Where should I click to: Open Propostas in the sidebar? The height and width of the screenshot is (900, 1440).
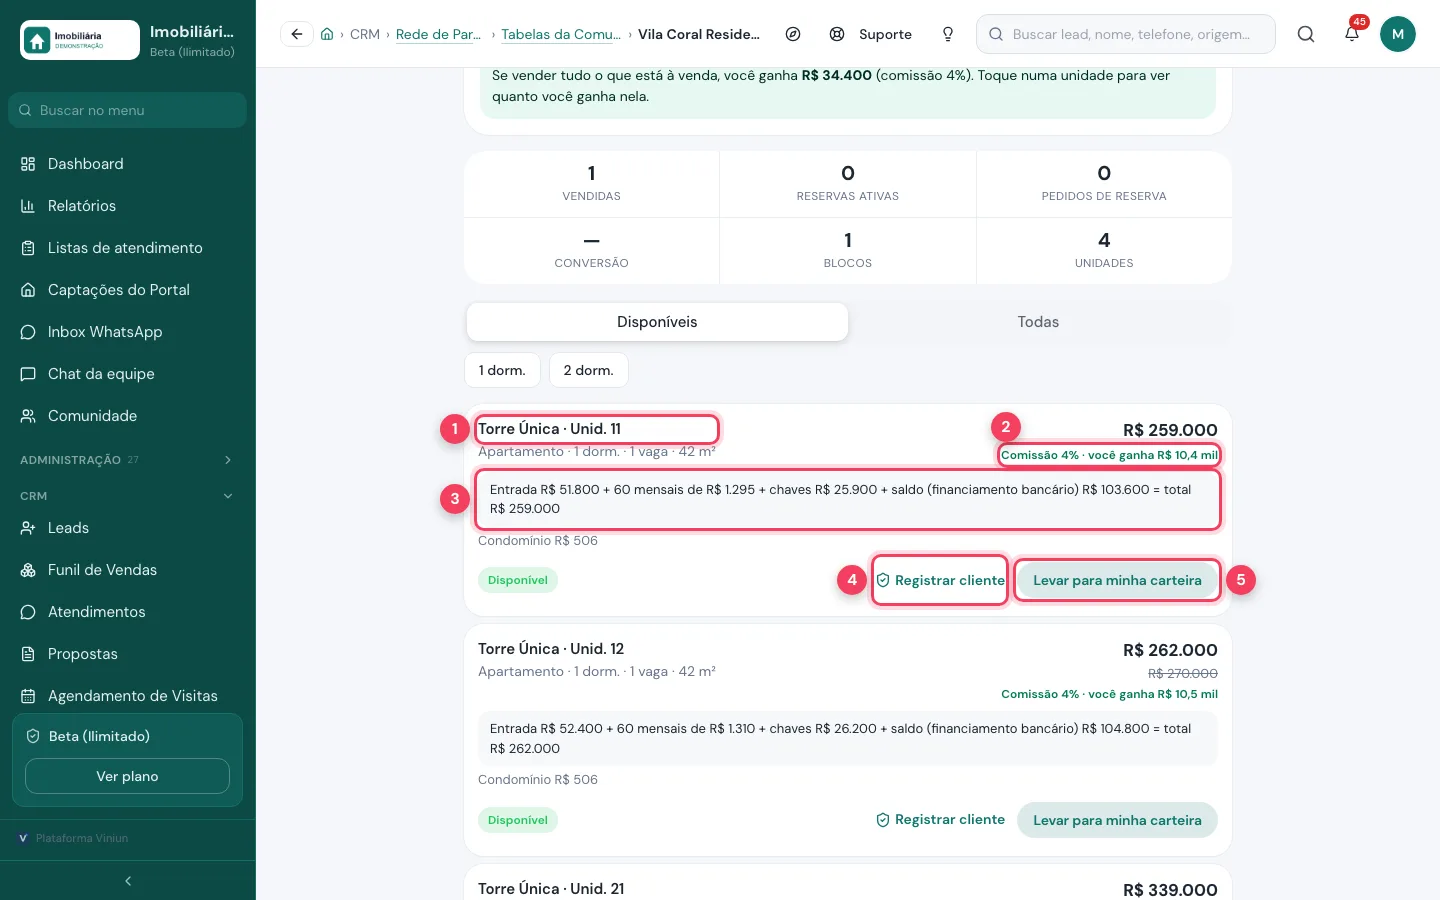(x=127, y=654)
